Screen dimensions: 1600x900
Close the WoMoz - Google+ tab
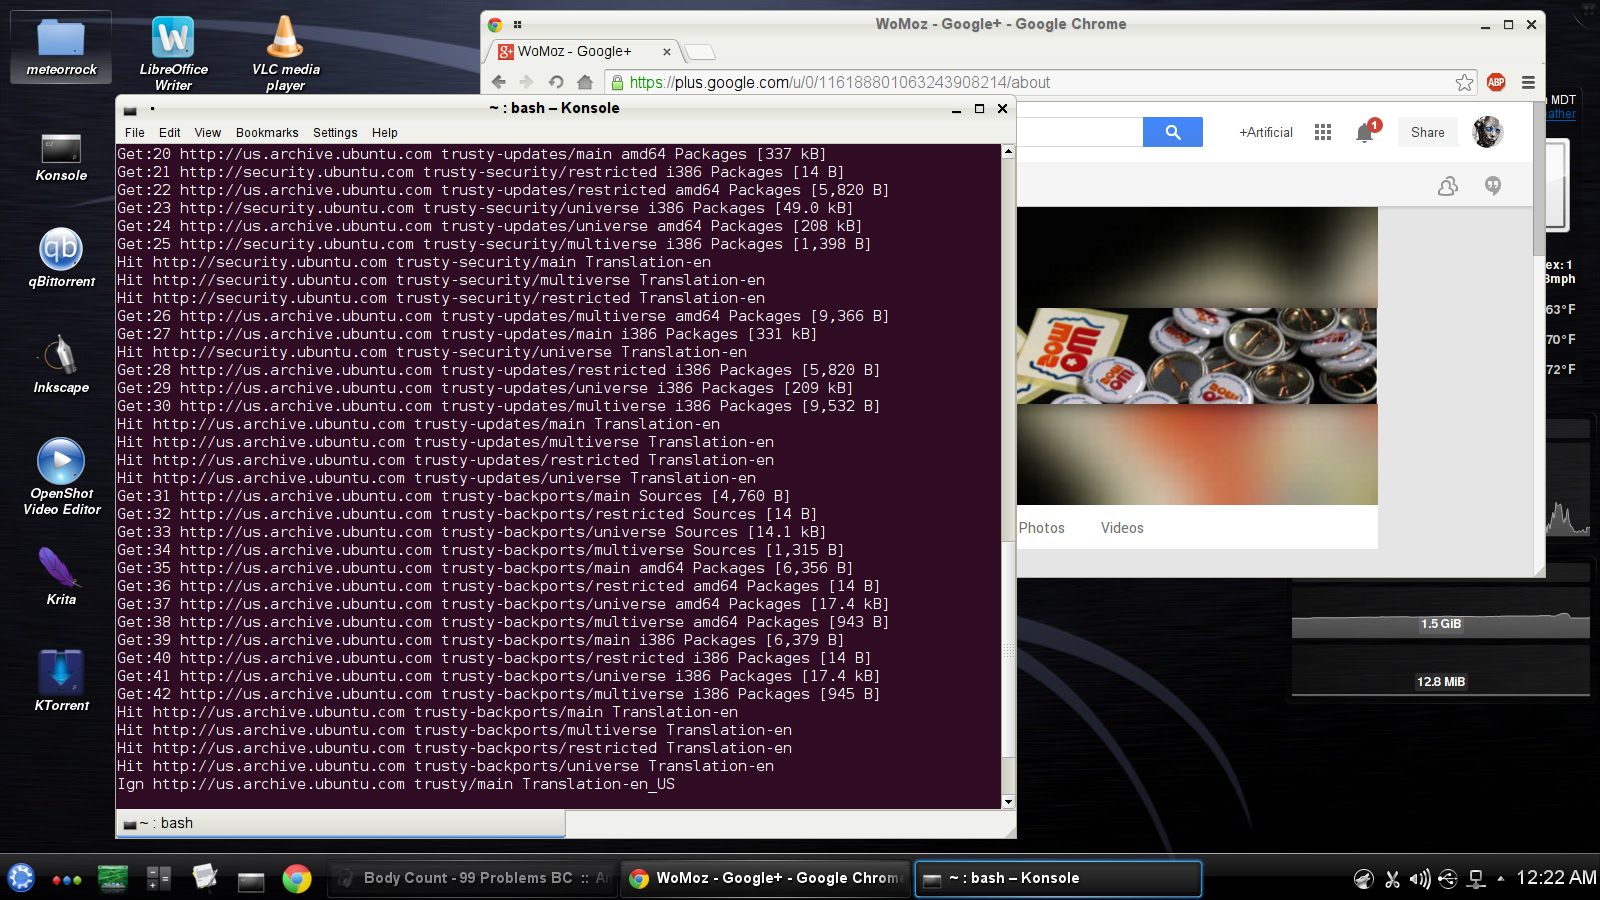[x=667, y=52]
